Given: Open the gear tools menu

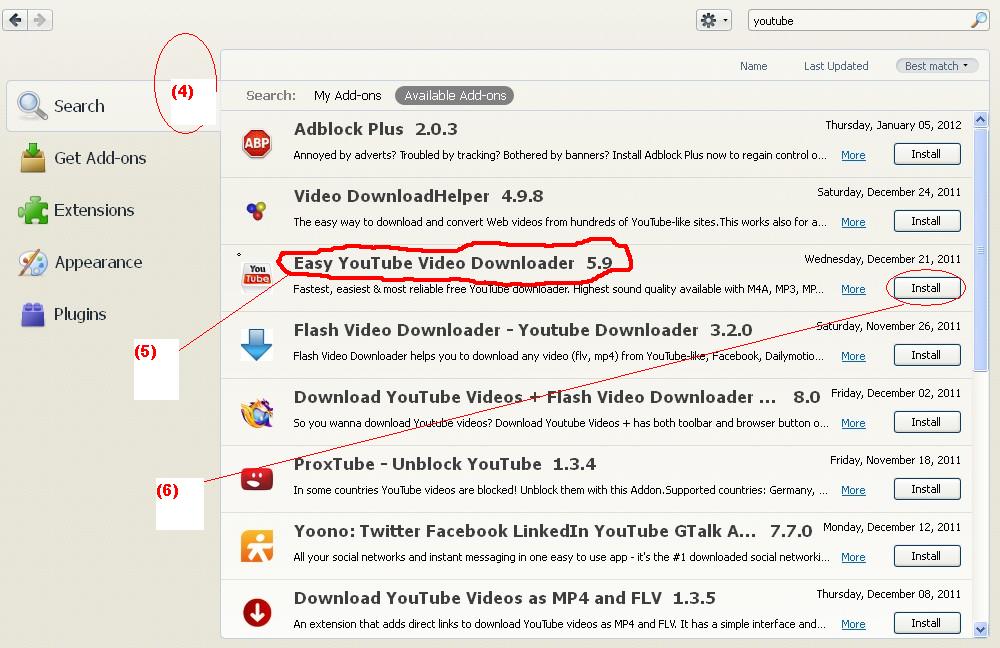Looking at the screenshot, I should 714,20.
